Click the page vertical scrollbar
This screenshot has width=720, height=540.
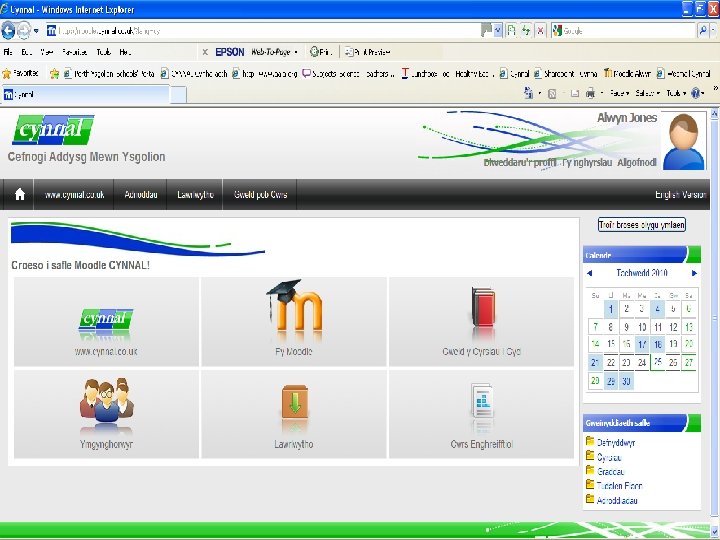tap(714, 317)
